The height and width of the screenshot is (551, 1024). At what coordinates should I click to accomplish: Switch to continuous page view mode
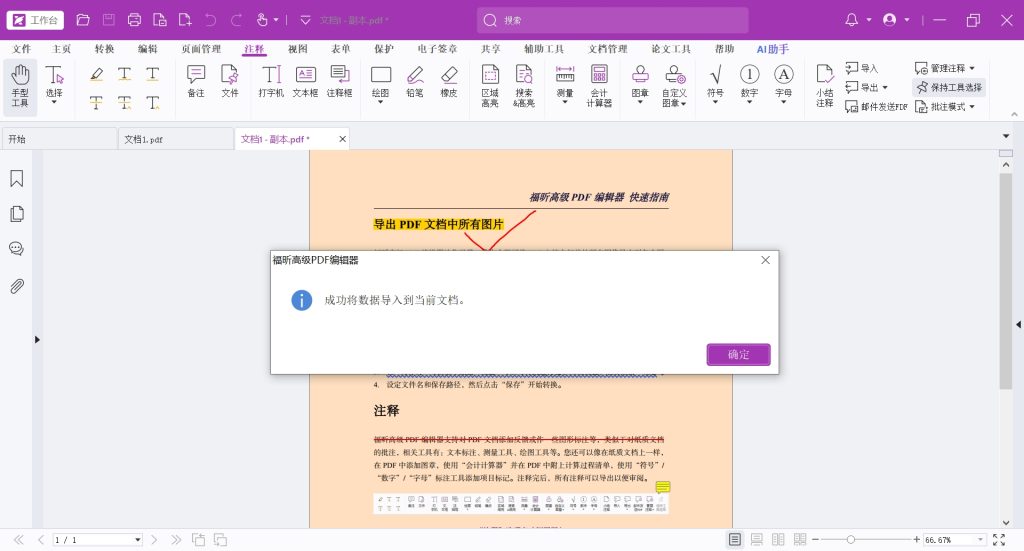coord(756,540)
